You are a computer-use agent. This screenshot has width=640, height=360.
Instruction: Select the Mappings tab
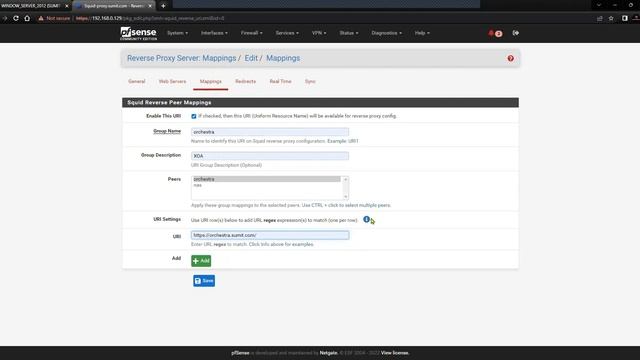point(211,82)
